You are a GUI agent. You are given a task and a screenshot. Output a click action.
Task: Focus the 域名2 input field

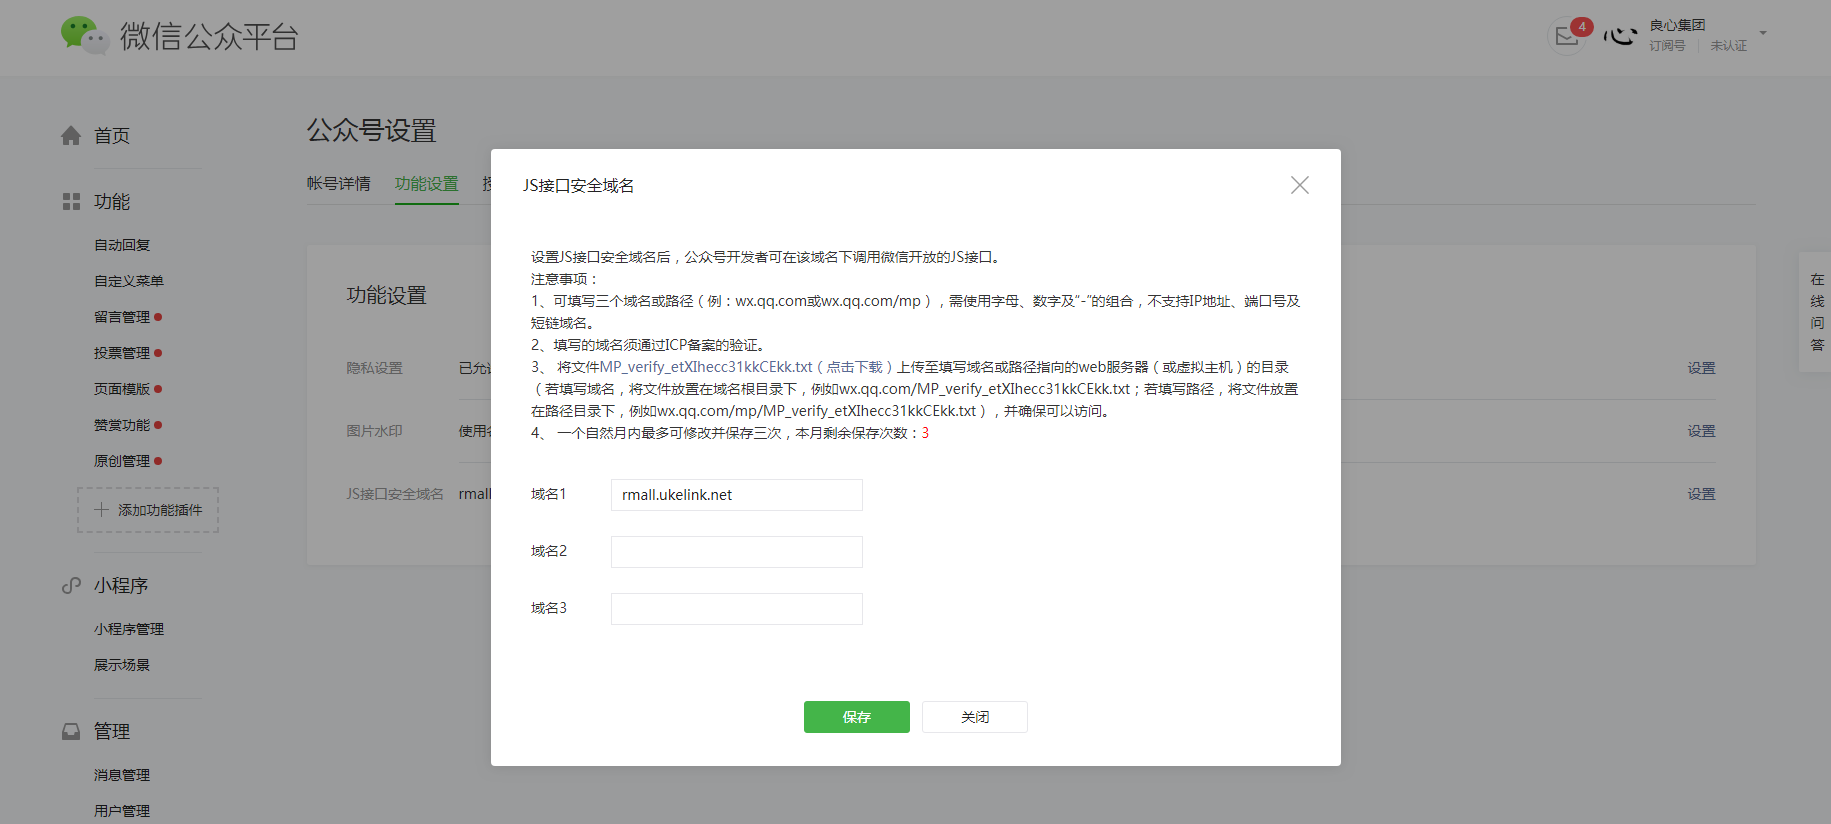(737, 552)
